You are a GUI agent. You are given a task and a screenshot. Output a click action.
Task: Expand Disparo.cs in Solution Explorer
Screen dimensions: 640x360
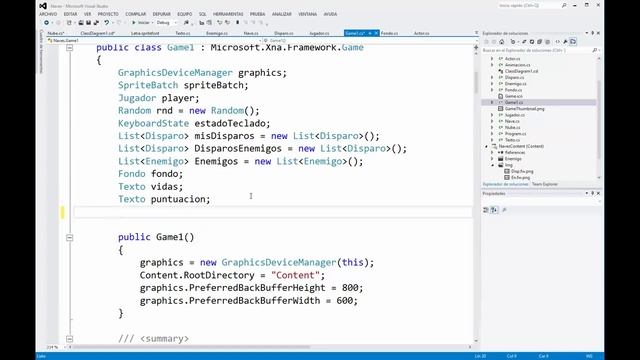492,77
